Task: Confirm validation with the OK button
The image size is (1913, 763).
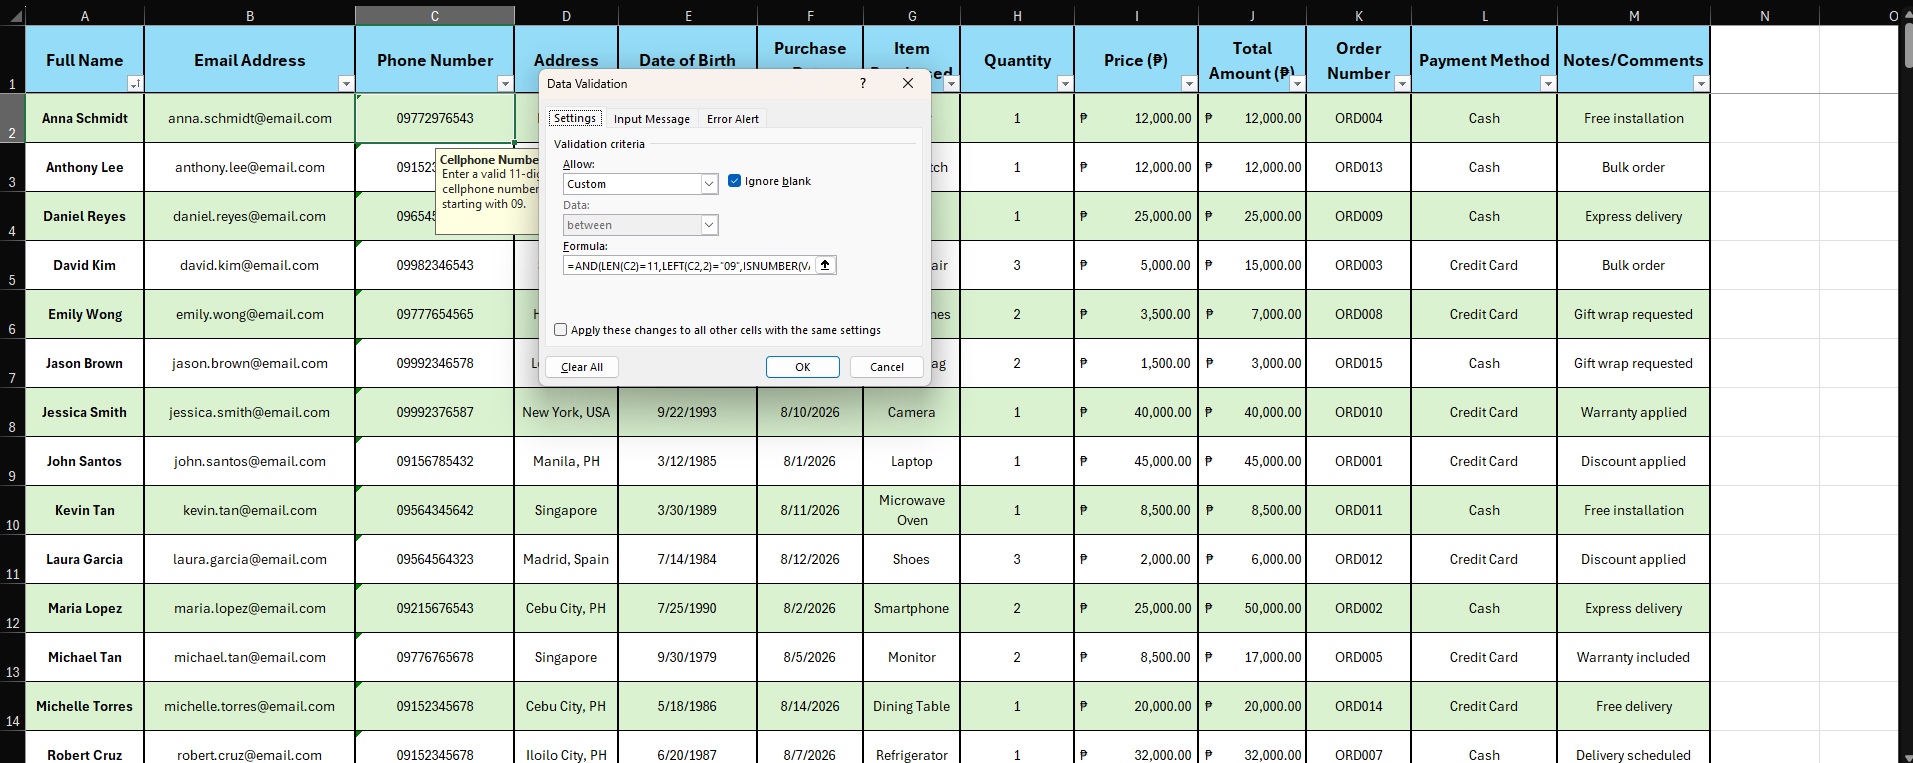Action: coord(803,367)
